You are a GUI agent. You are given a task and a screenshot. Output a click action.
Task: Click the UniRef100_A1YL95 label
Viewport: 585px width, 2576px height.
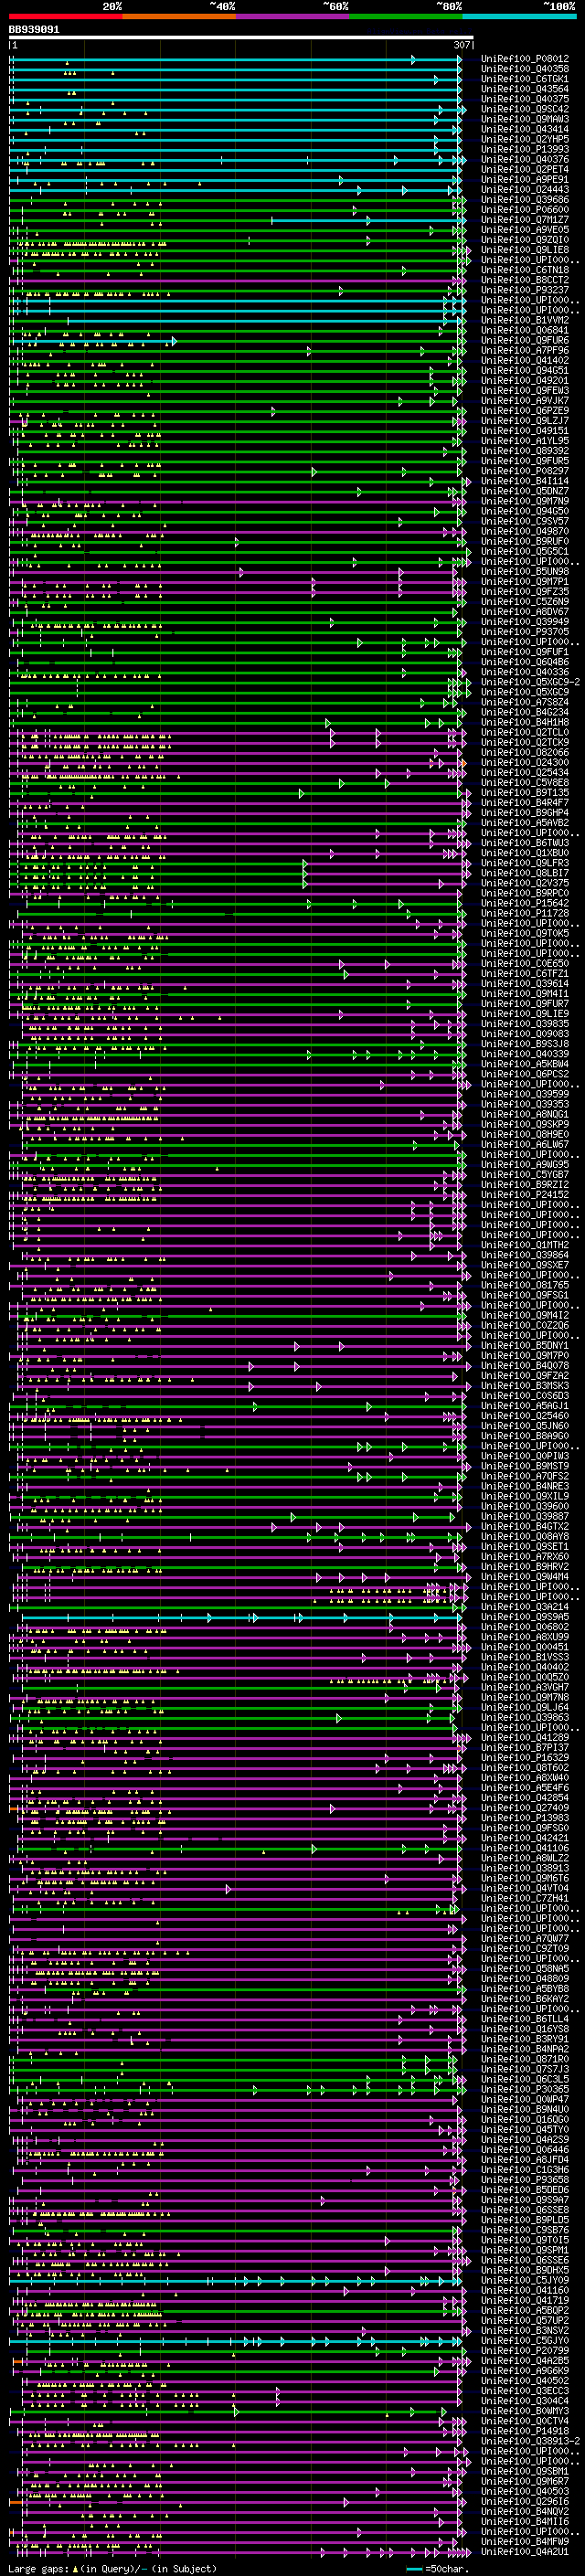coord(525,441)
